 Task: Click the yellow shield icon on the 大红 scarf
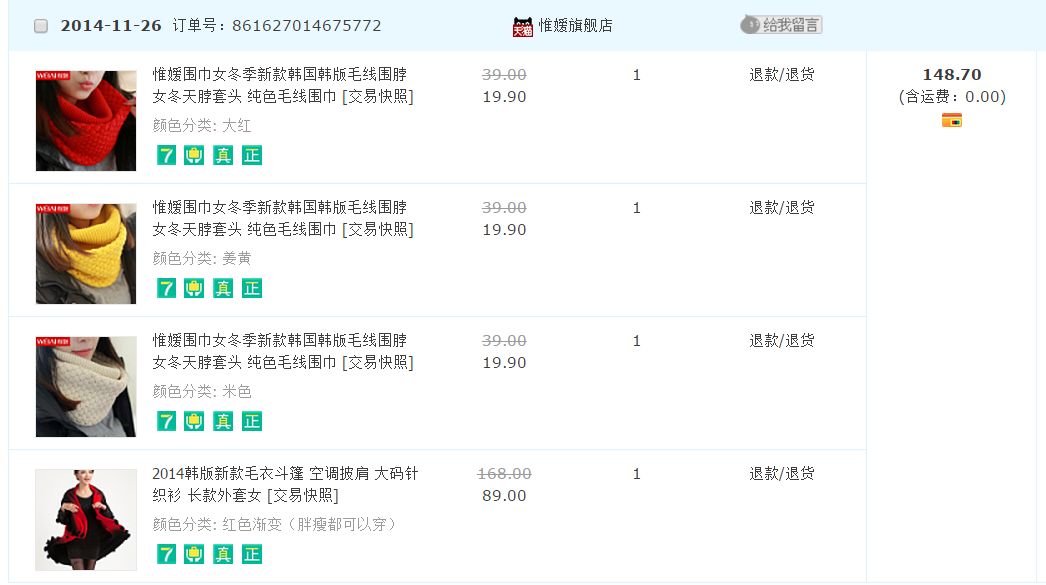click(194, 155)
